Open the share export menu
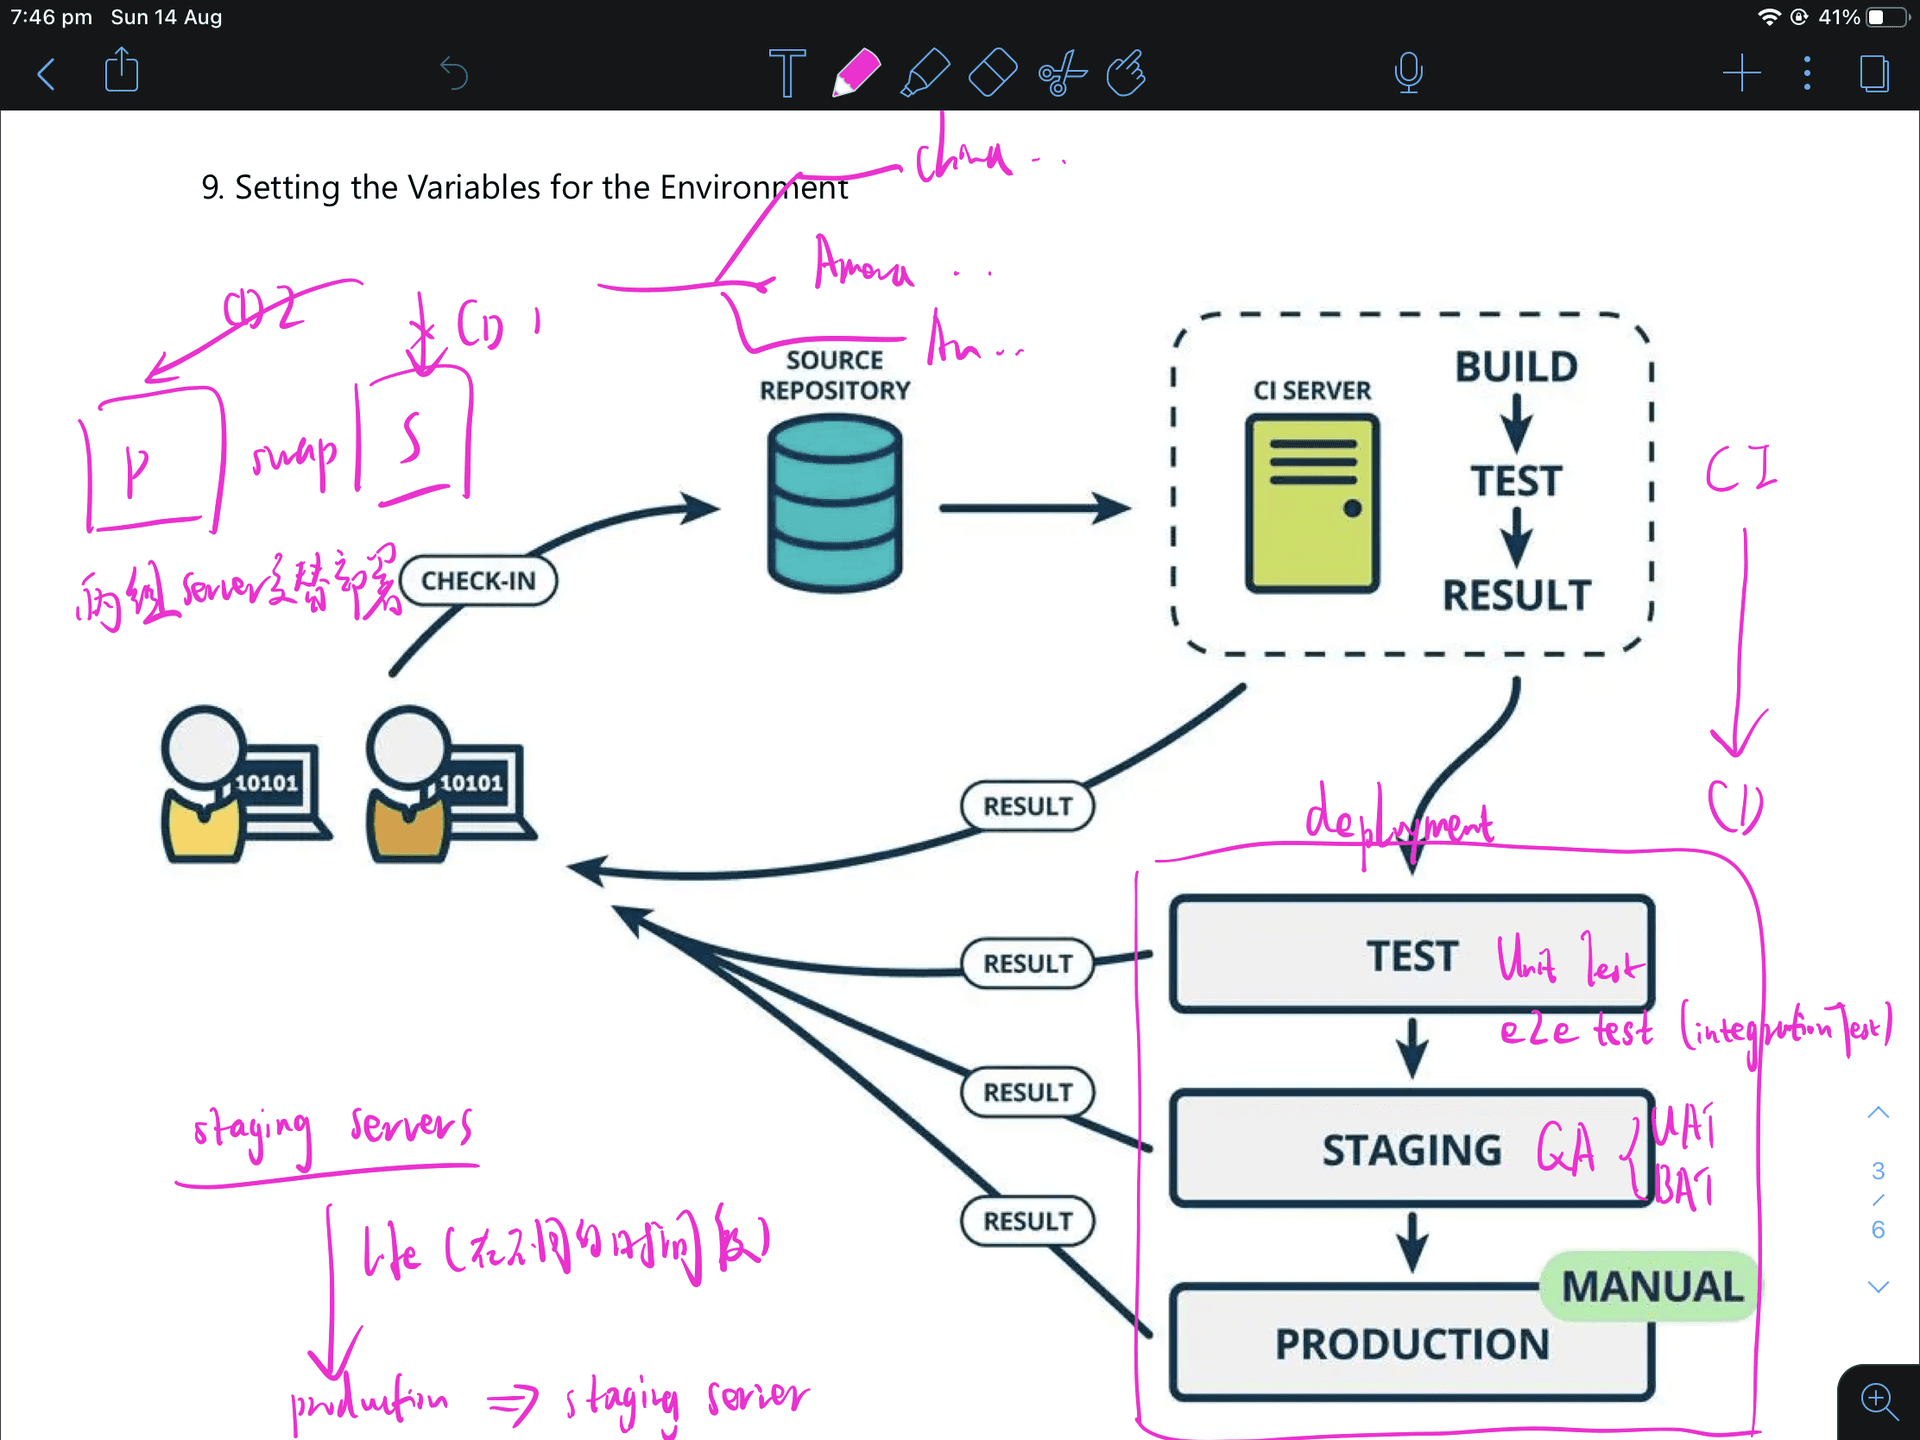1920x1440 pixels. (121, 71)
